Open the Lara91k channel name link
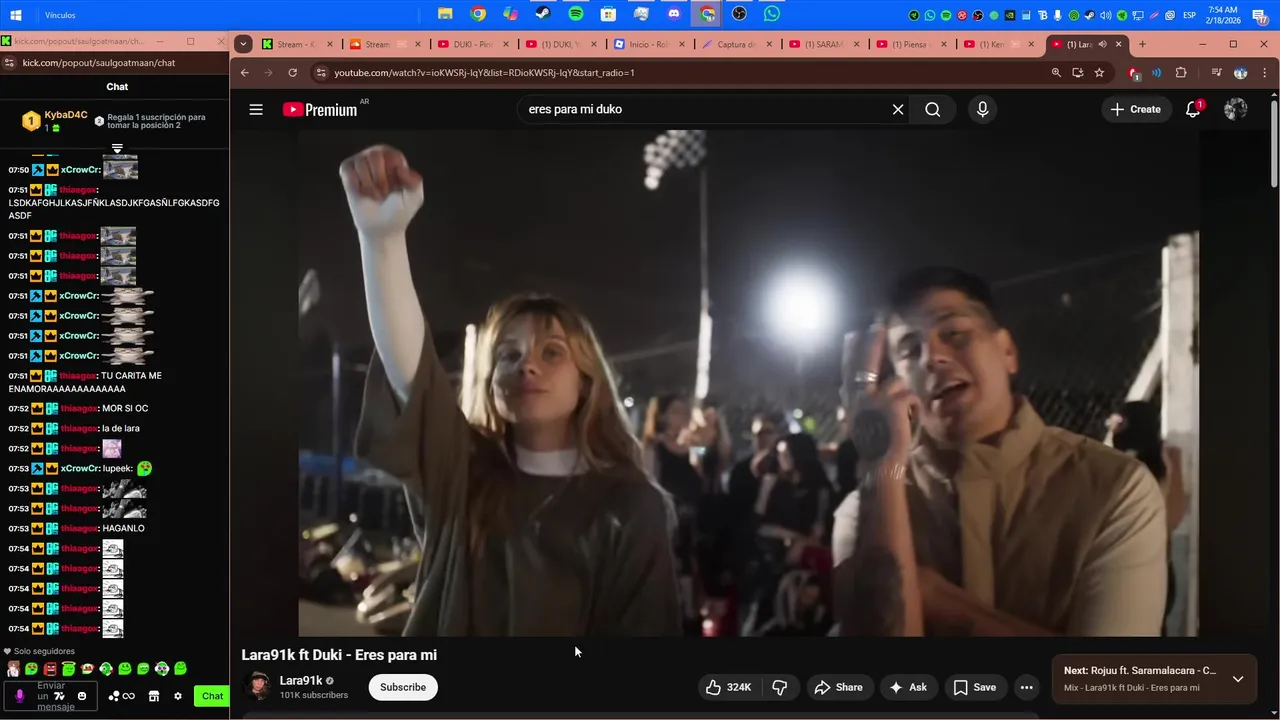This screenshot has height=720, width=1280. point(301,680)
